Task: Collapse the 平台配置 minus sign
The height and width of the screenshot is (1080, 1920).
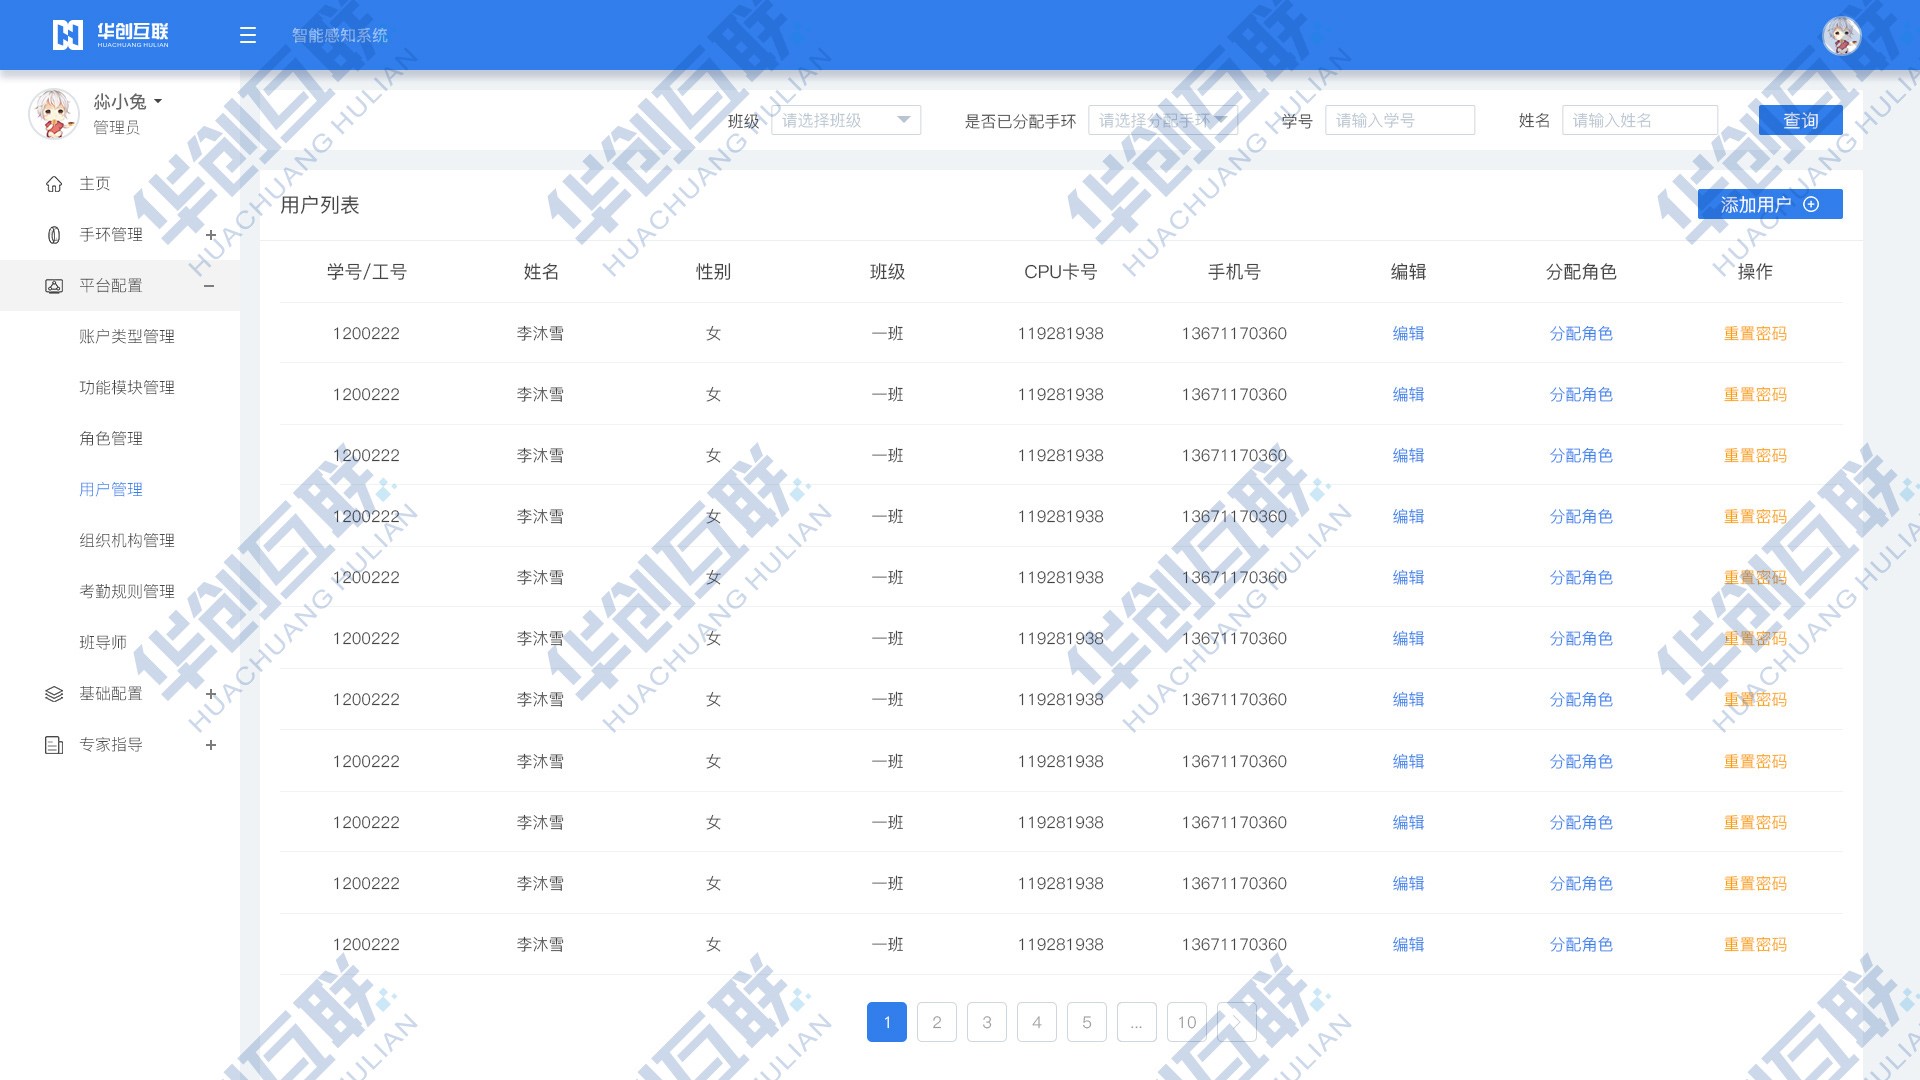Action: pyautogui.click(x=209, y=286)
